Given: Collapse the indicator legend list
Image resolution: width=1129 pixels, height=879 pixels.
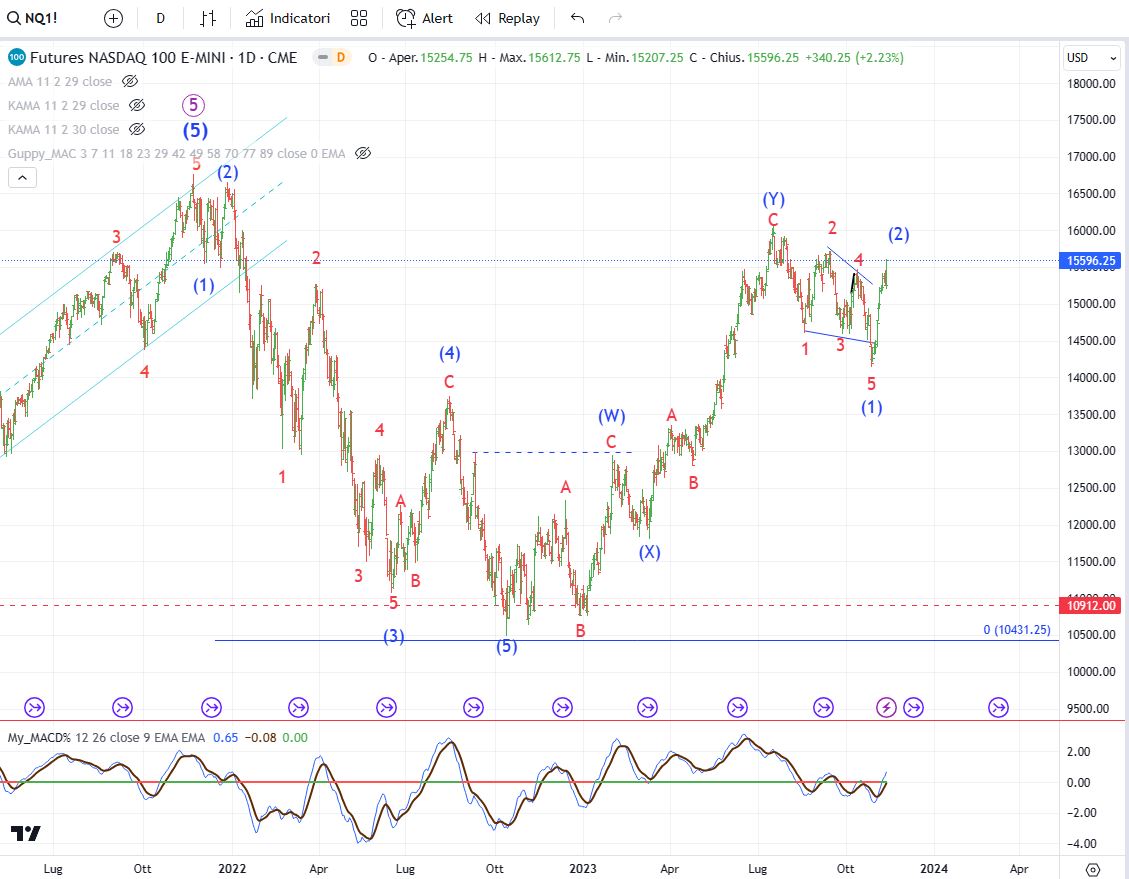Looking at the screenshot, I should pos(22,178).
